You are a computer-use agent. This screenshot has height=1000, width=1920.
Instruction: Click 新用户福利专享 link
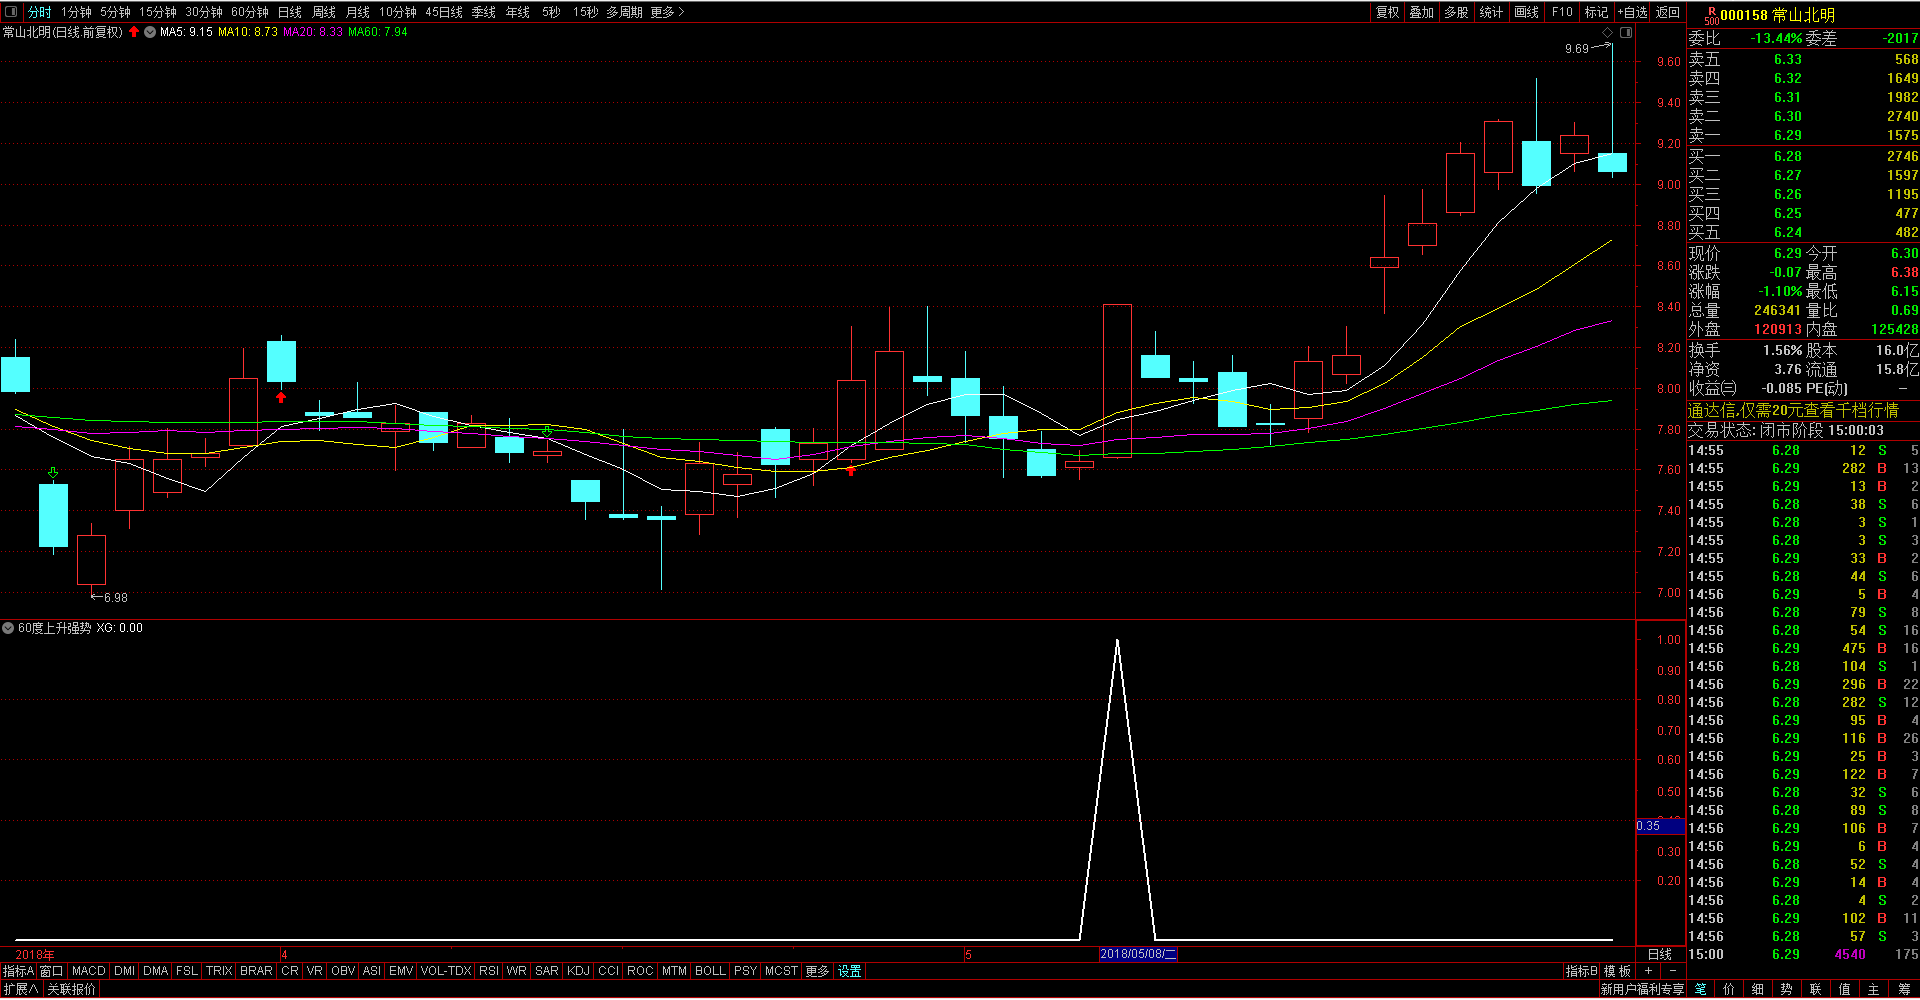1642,989
